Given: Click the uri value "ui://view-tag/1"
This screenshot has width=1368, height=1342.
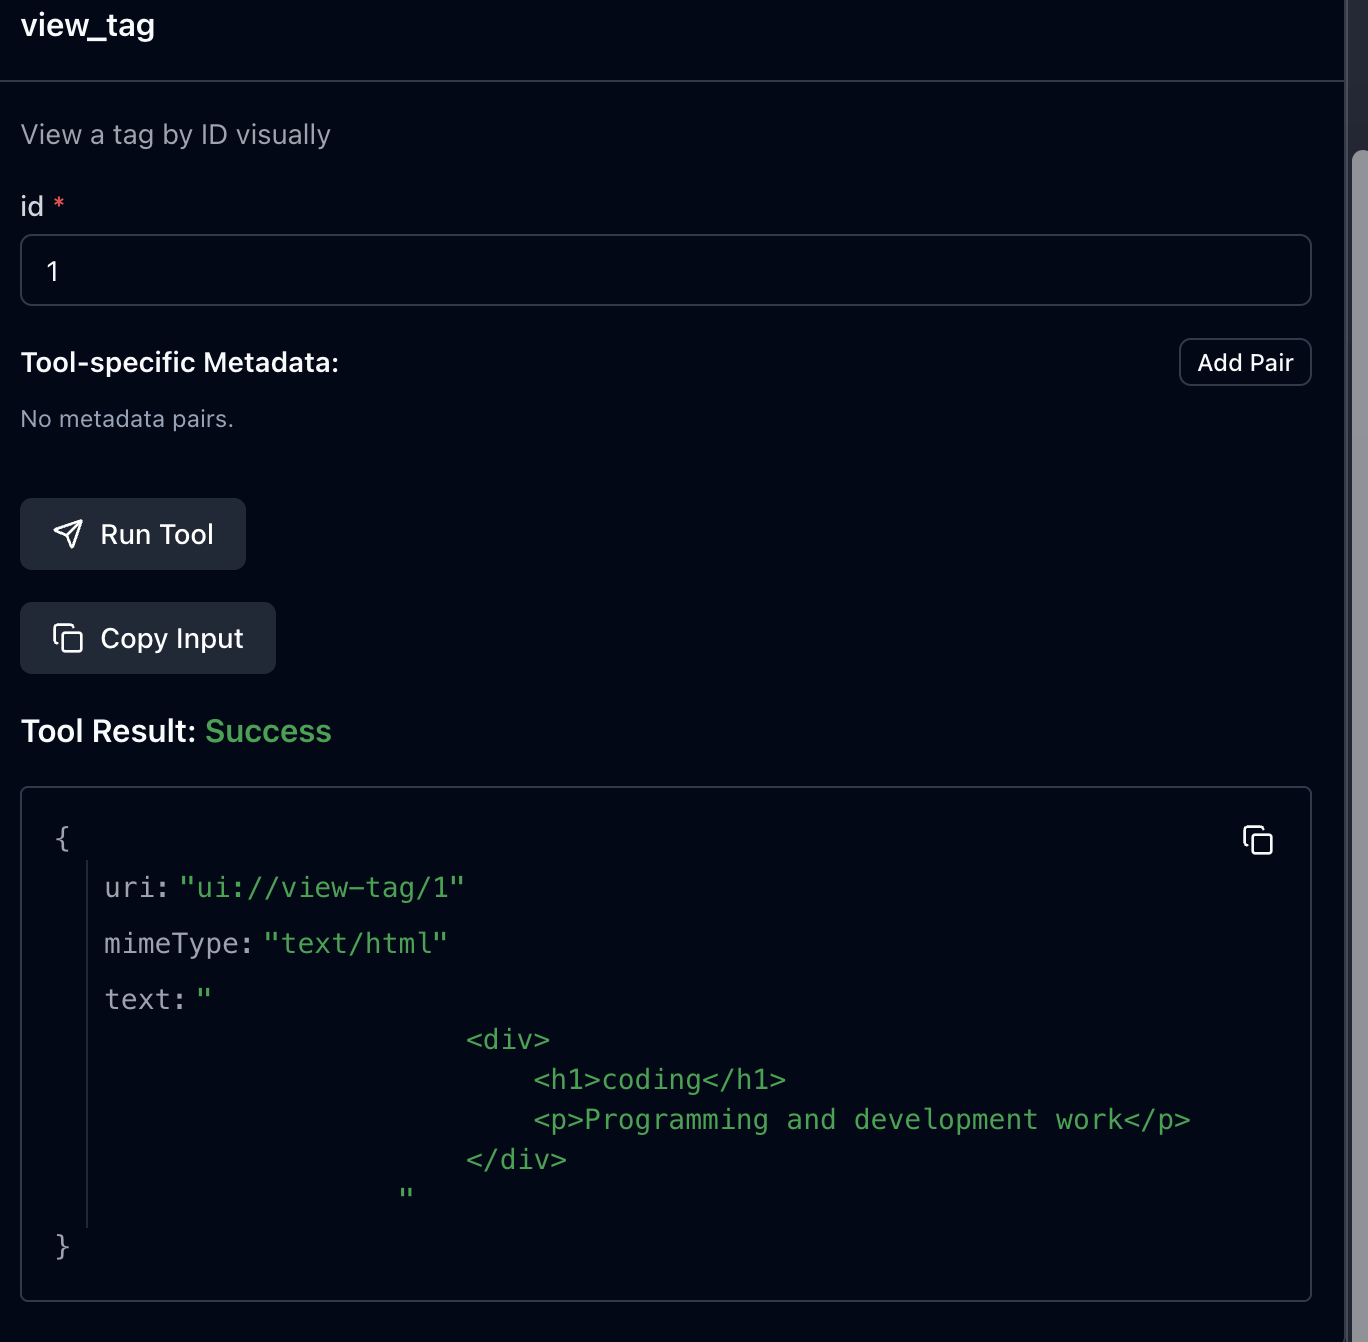Looking at the screenshot, I should coord(321,888).
